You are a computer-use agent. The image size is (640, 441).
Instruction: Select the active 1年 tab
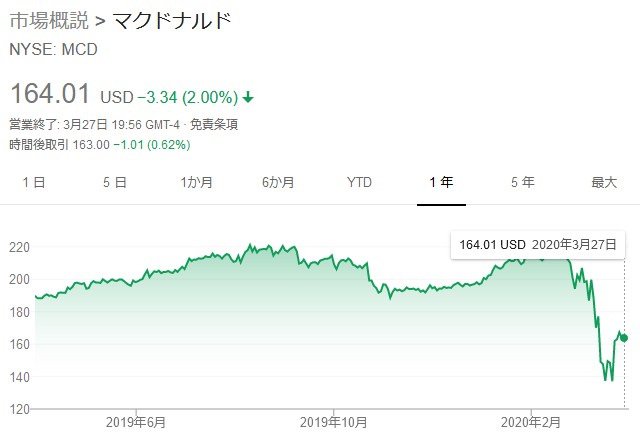click(x=440, y=182)
